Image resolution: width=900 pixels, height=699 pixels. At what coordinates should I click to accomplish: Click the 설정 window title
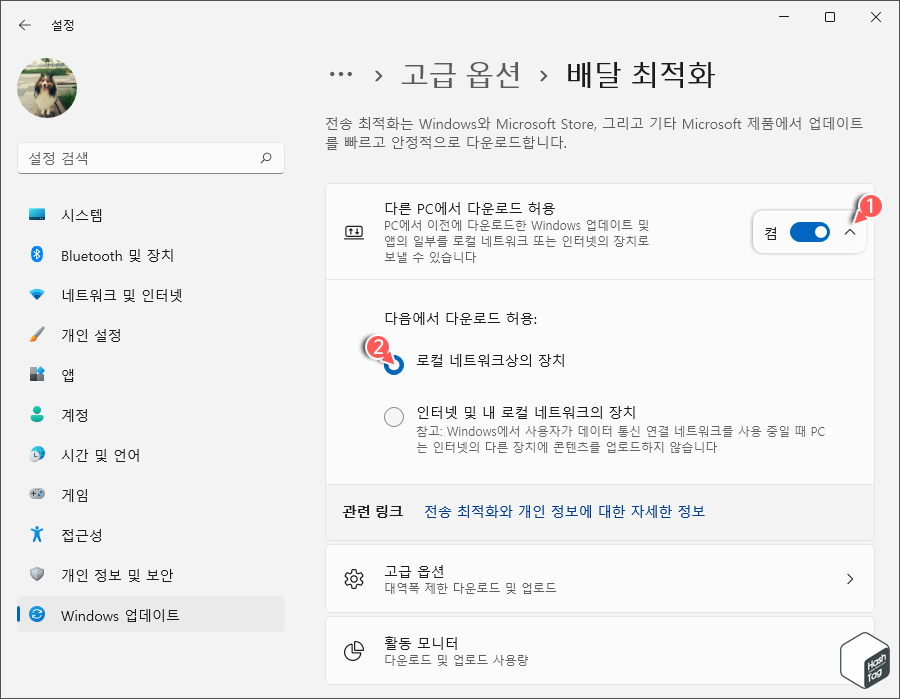click(63, 25)
